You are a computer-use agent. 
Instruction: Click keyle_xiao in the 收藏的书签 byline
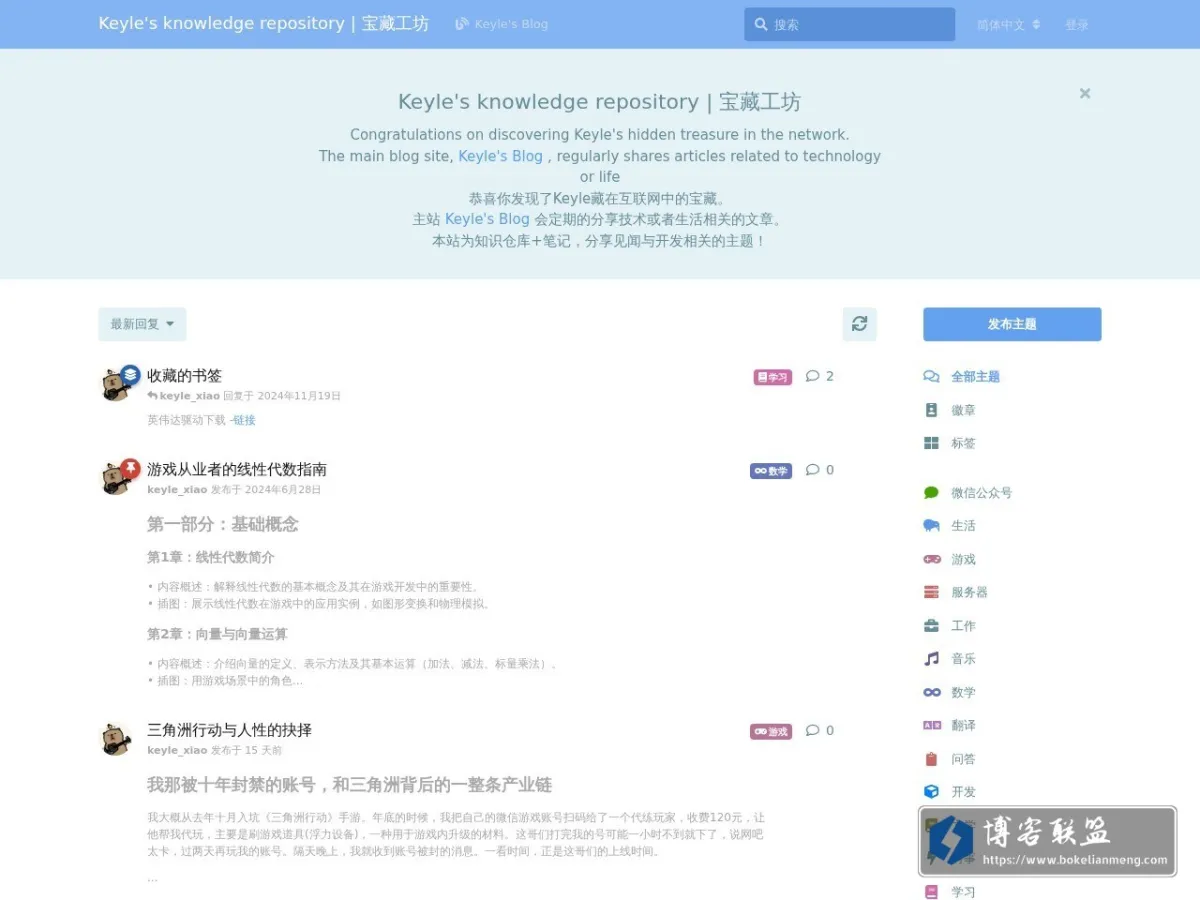pyautogui.click(x=189, y=396)
